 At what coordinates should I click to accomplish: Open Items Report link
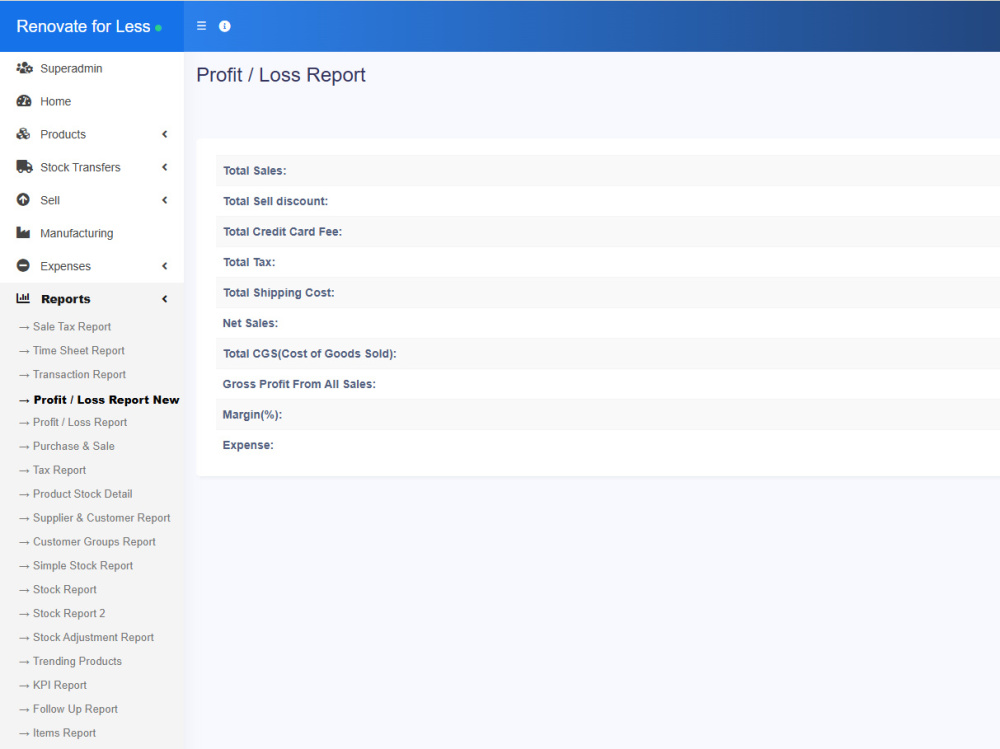(x=64, y=733)
